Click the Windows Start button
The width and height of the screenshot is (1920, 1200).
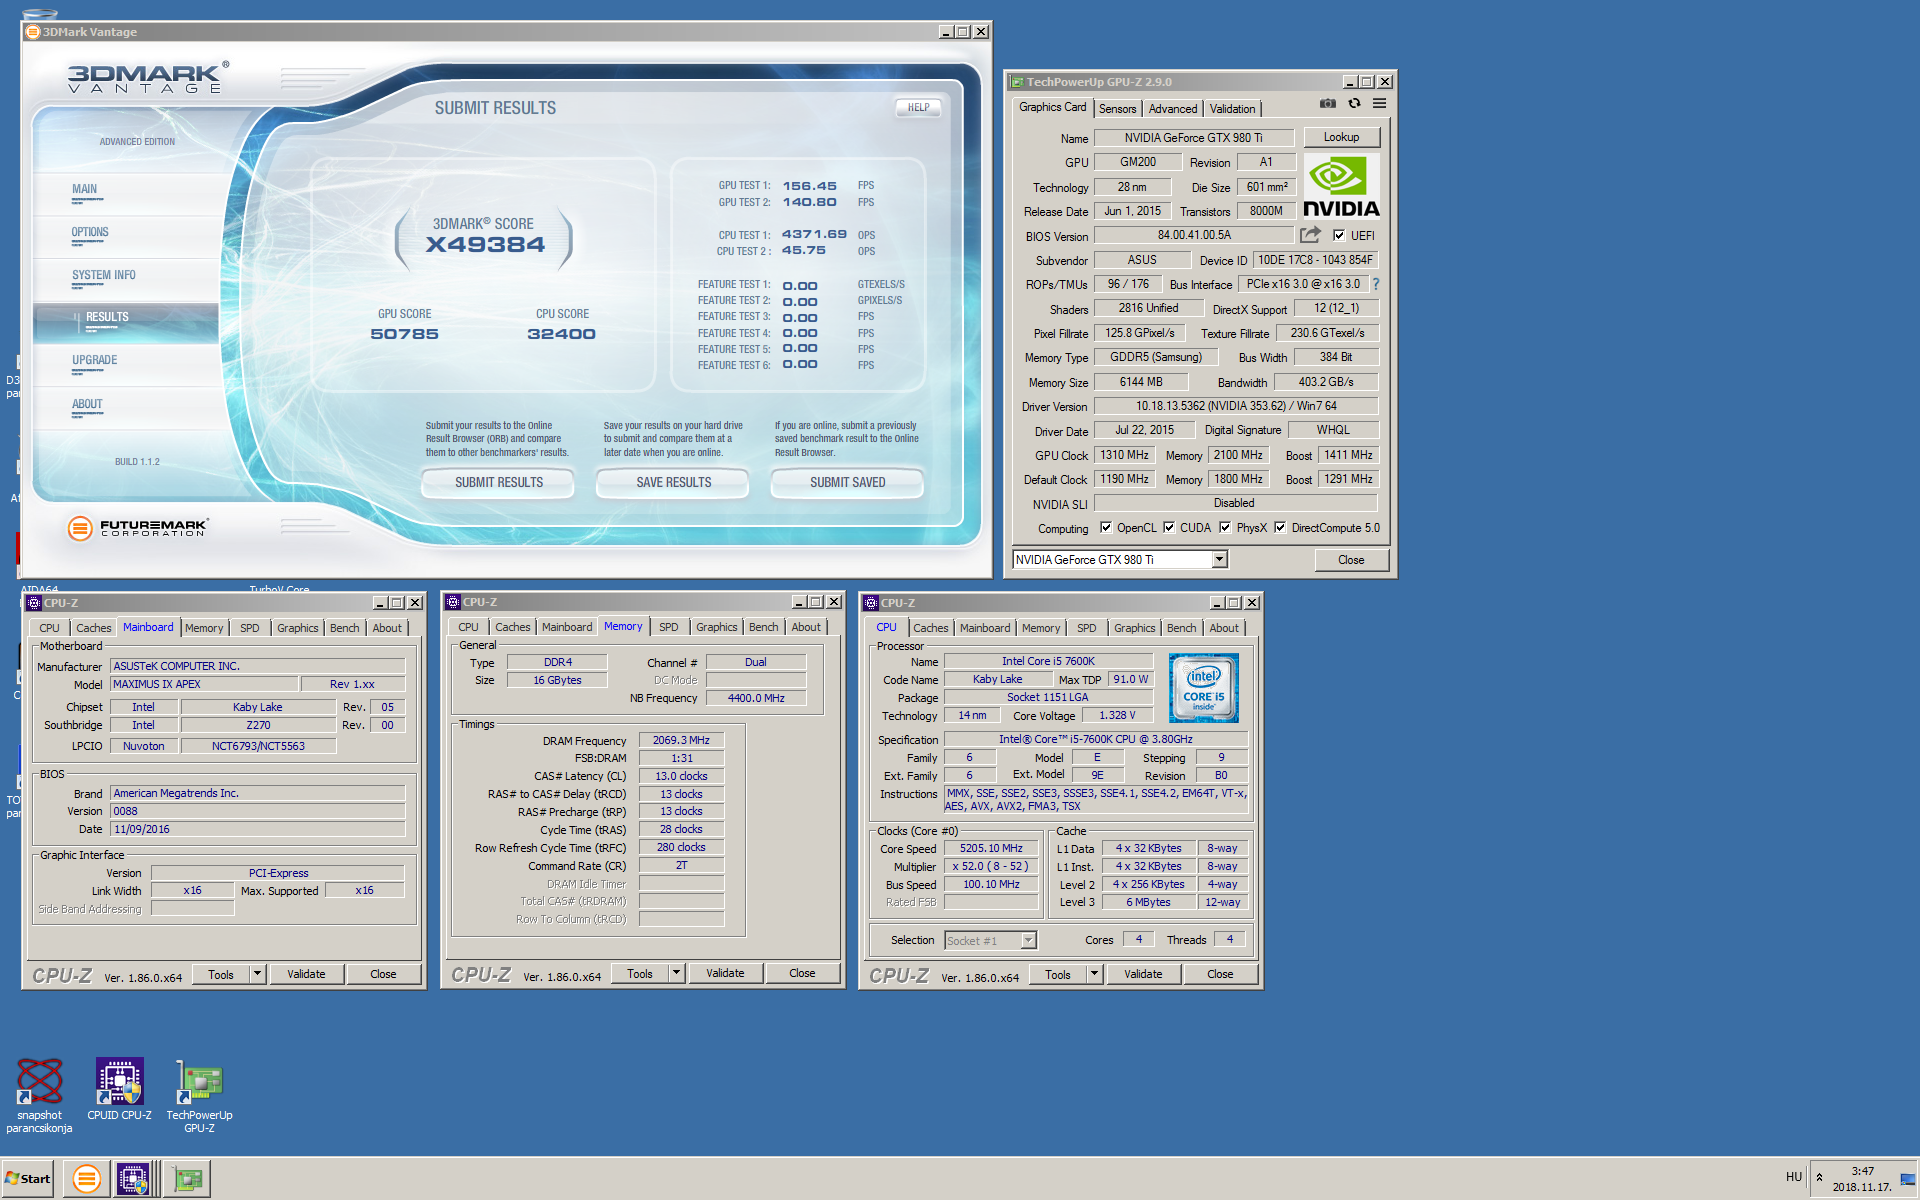coord(28,1179)
